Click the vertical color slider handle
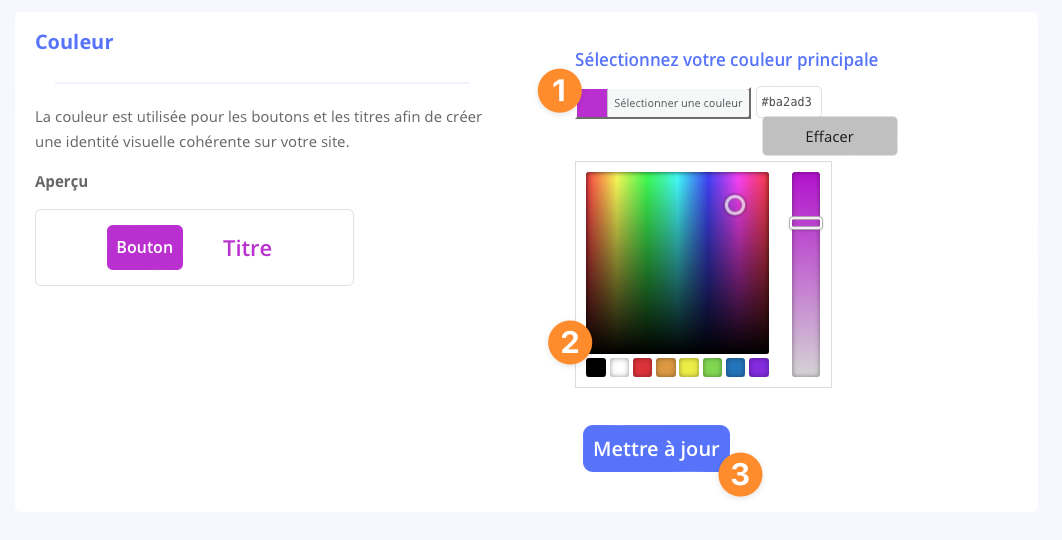 pos(806,223)
